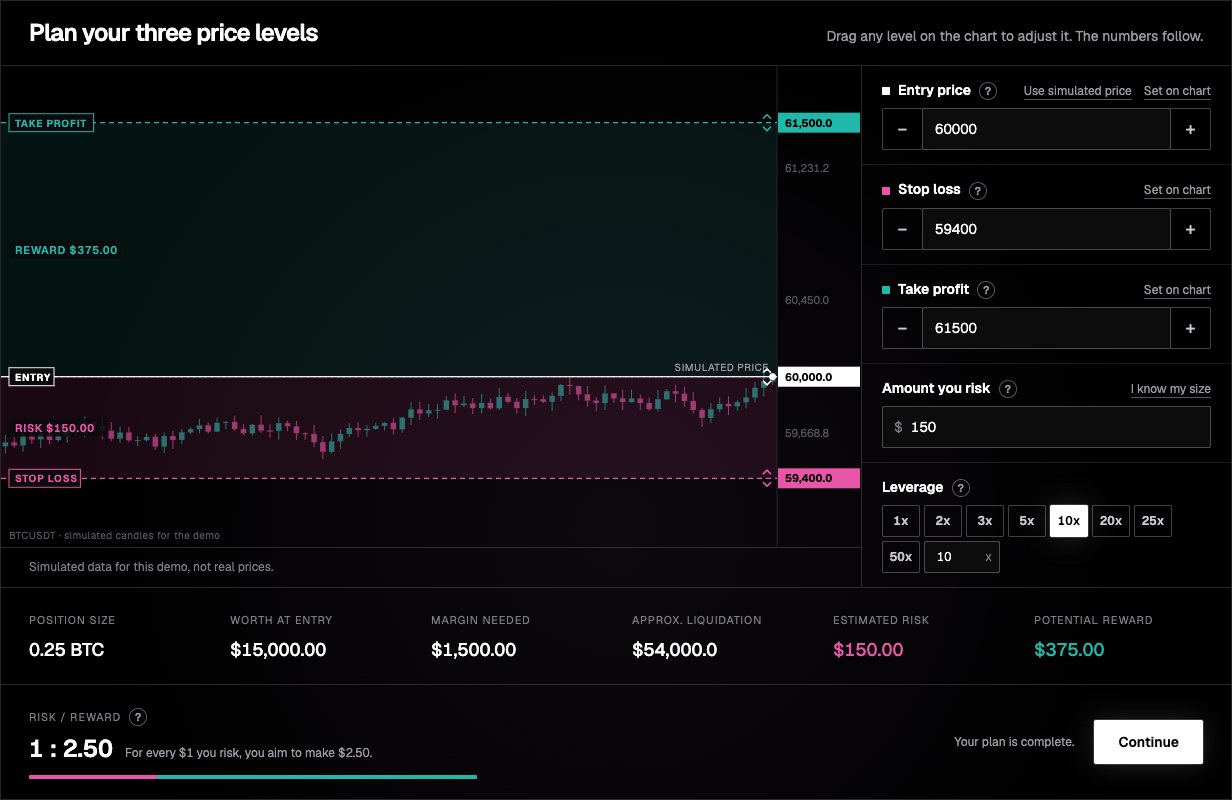Click the RISK $150.00 chart text
The image size is (1232, 800).
(x=55, y=428)
